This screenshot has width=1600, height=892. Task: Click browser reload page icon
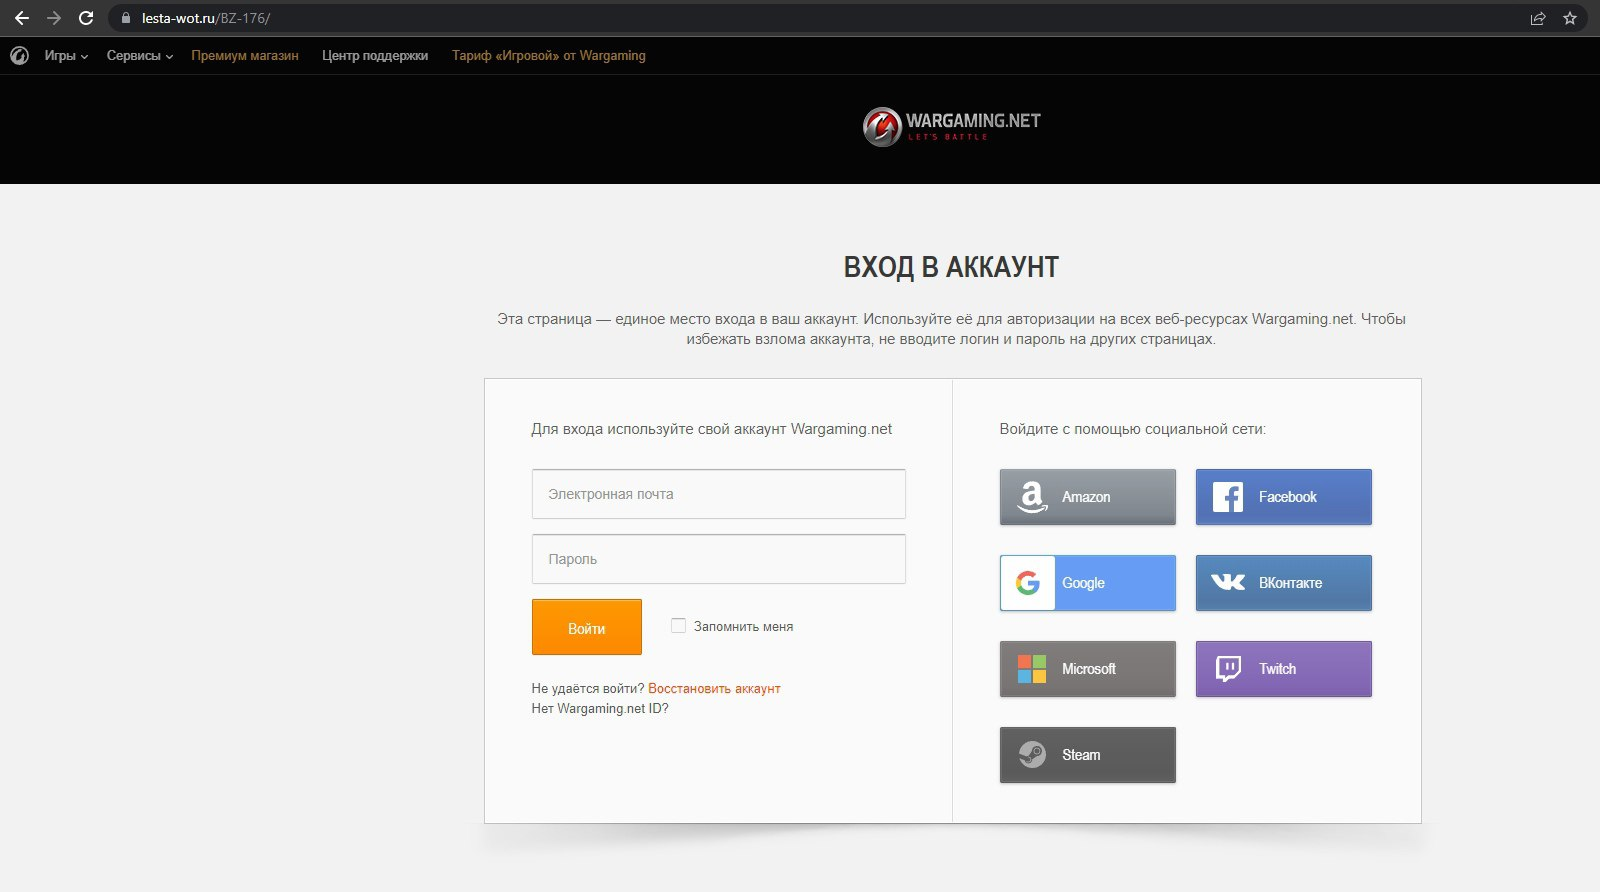(86, 18)
